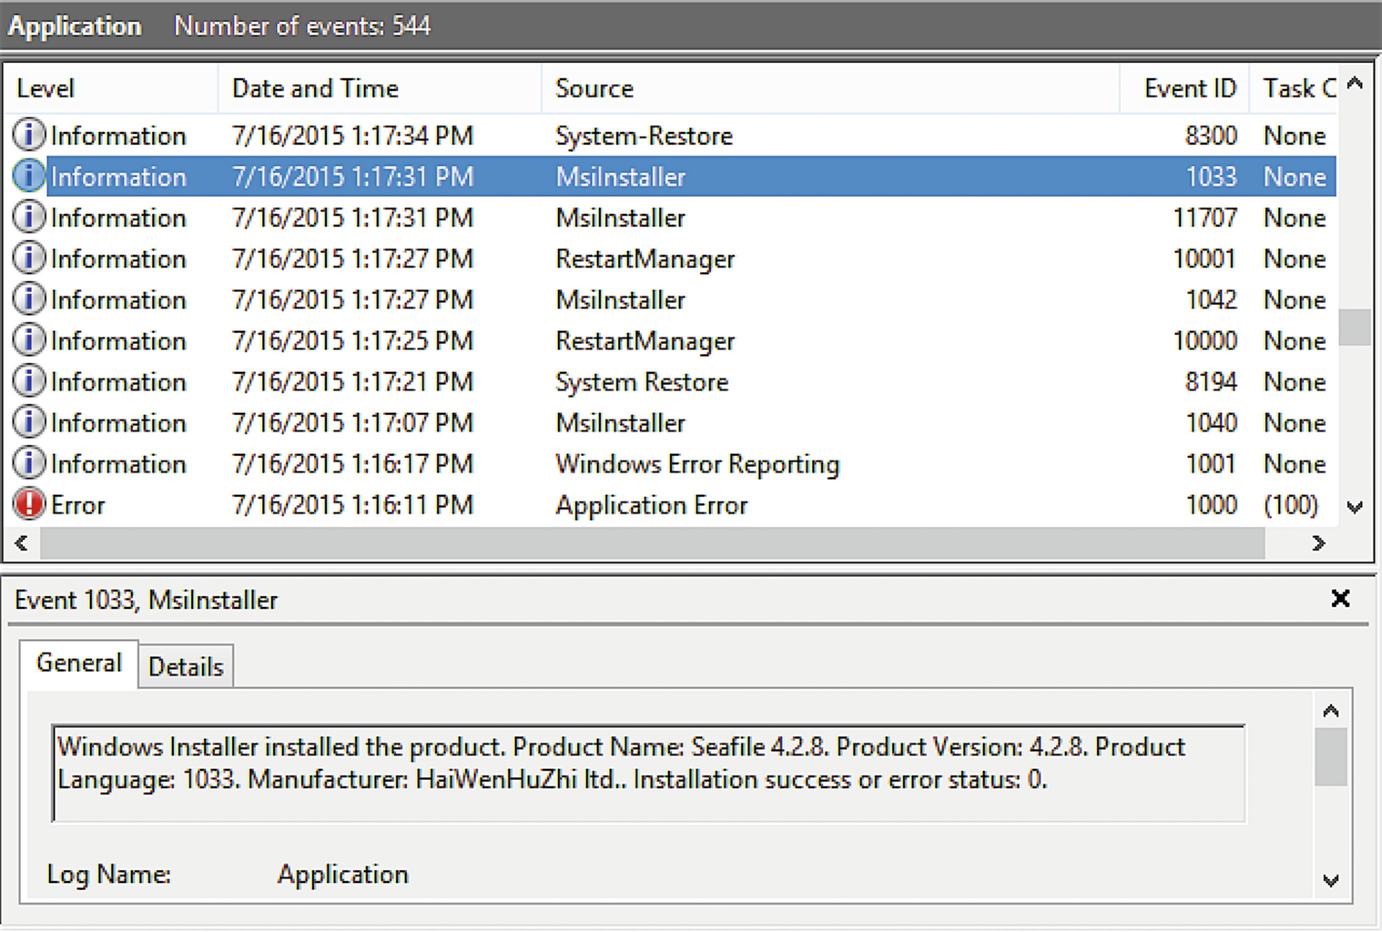Click the info icon of RestartManager event 10001

point(29,257)
